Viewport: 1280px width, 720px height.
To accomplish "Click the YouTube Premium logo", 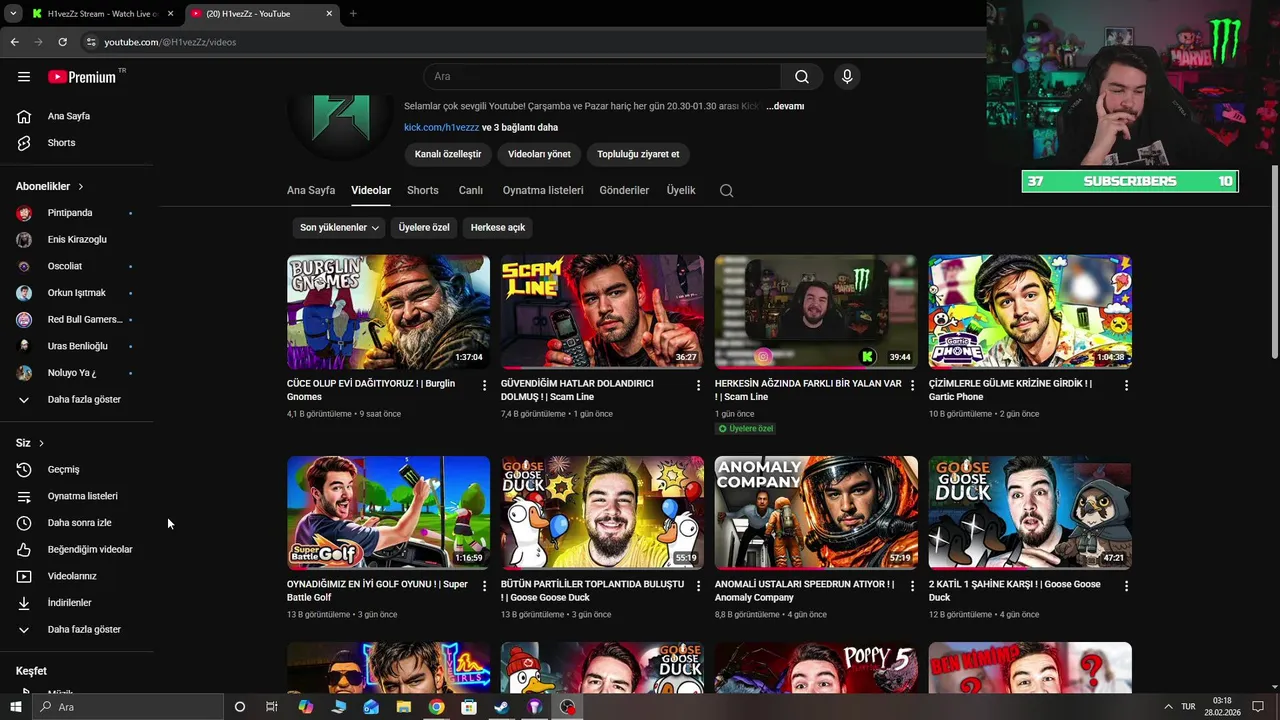I will point(82,77).
